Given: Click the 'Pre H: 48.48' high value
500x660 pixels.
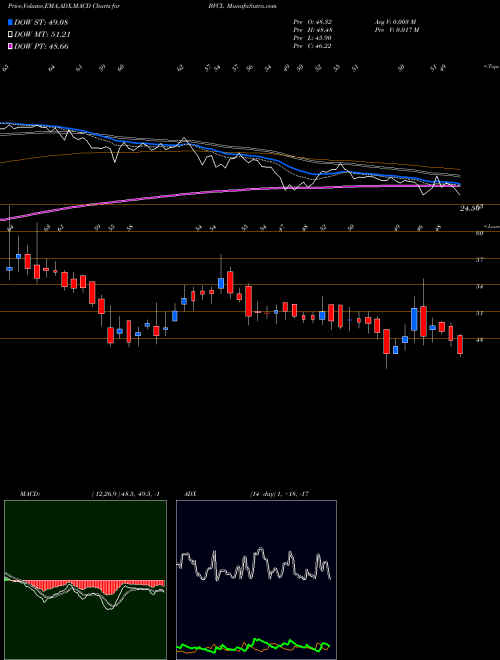Looking at the screenshot, I should 313,30.
